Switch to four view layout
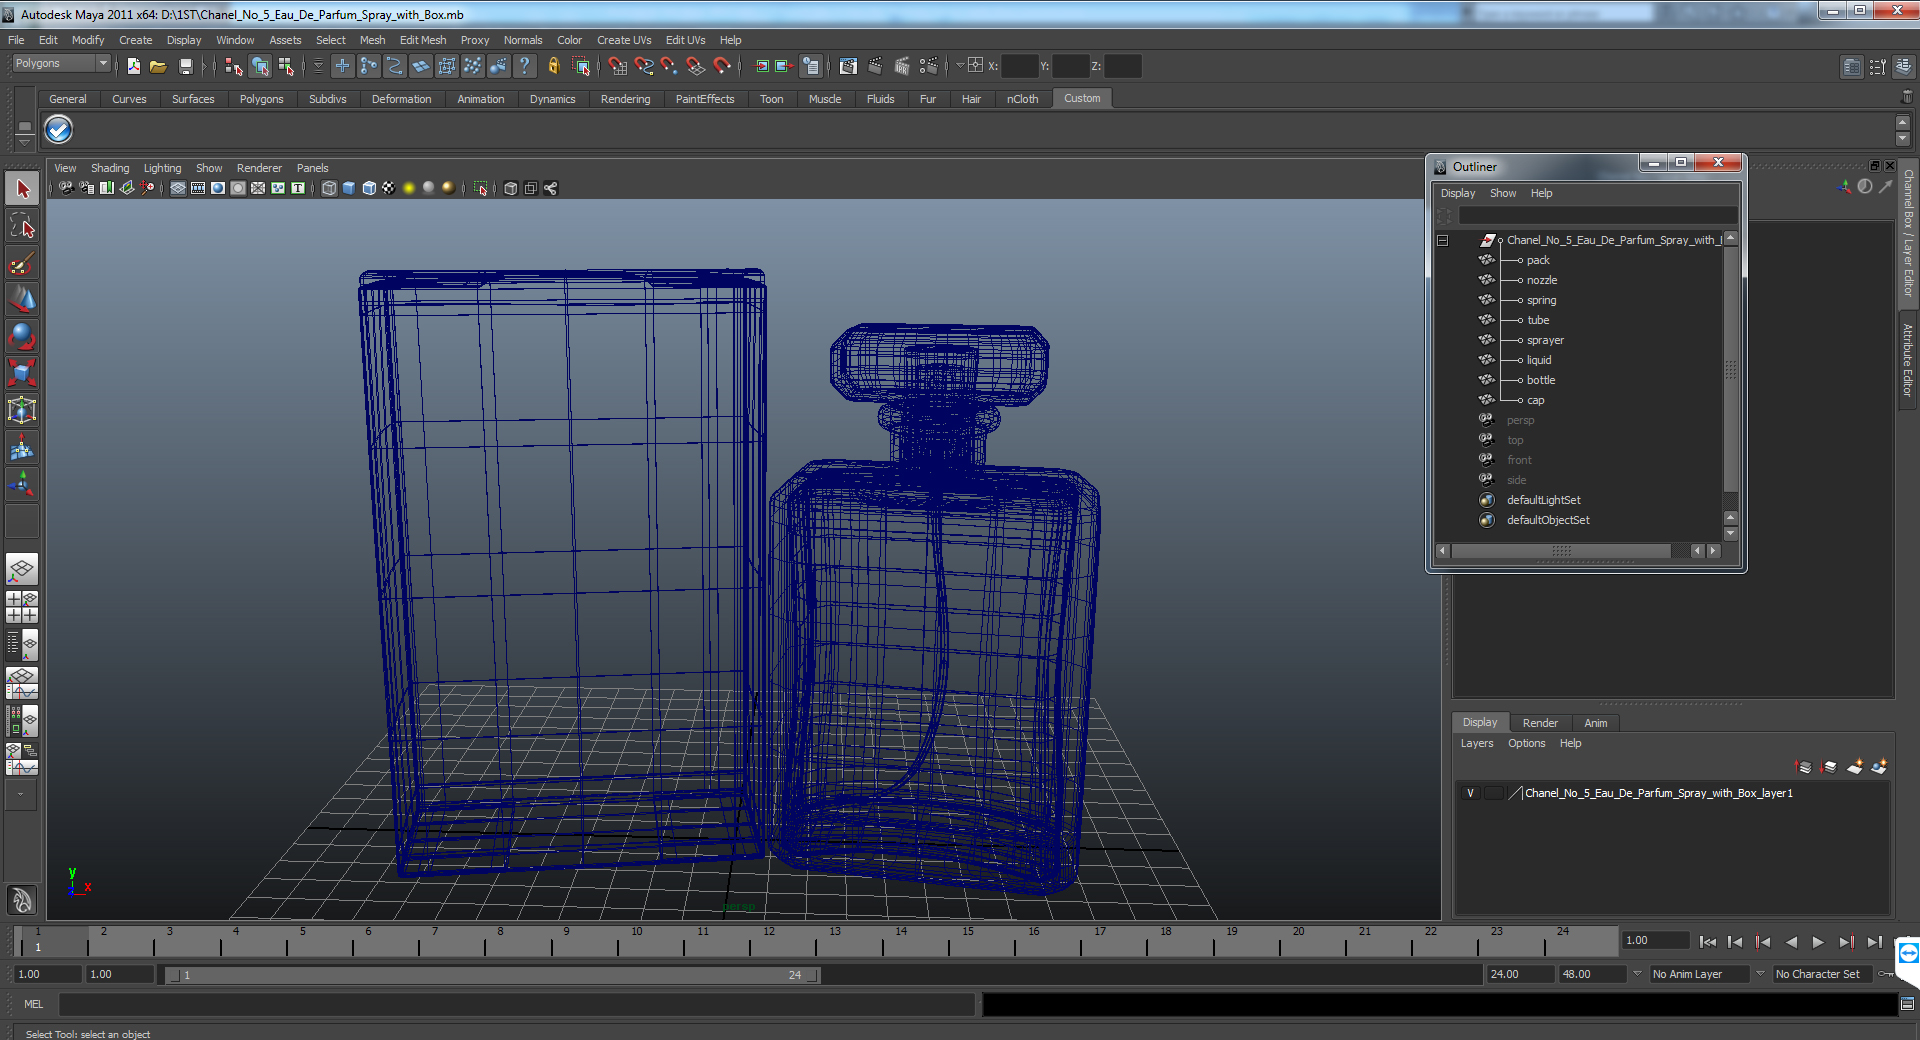 [x=22, y=607]
